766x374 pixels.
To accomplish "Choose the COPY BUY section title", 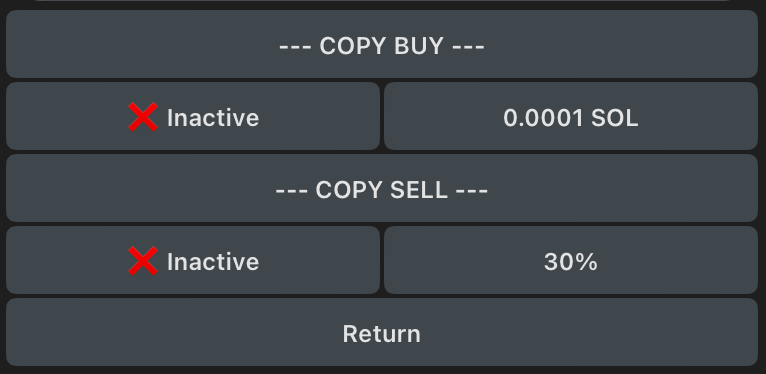I will click(382, 46).
